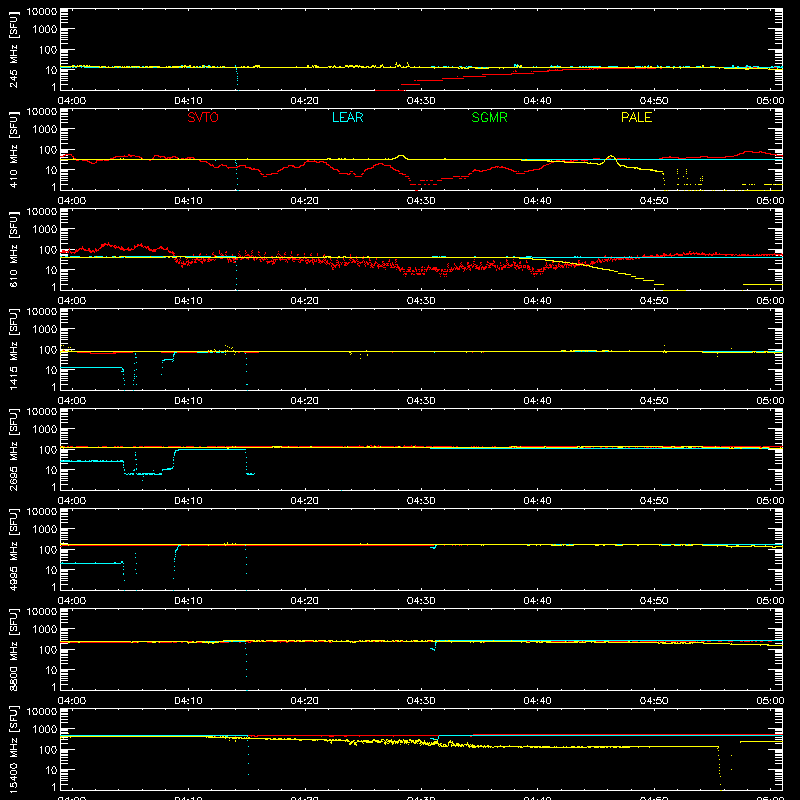Click 04:40 time label below 8800 MHz plot
The image size is (800, 800).
537,701
